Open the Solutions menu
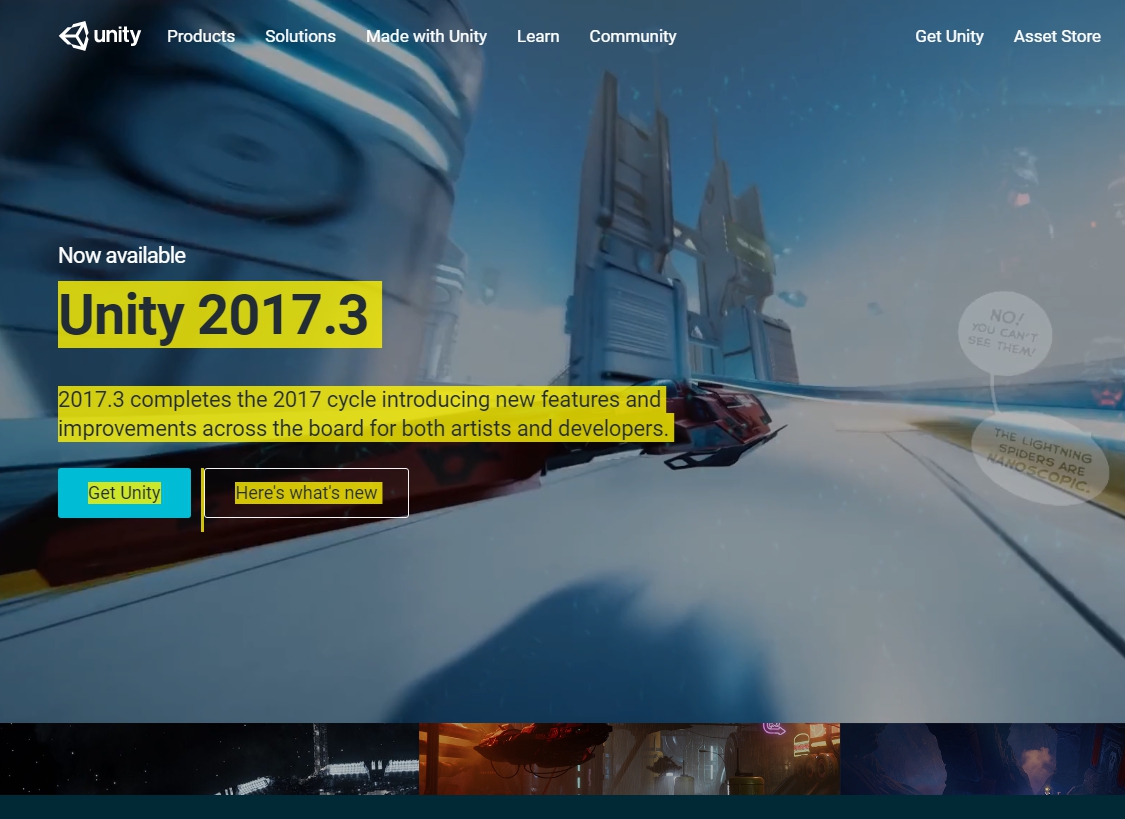The width and height of the screenshot is (1125, 819). [x=300, y=36]
